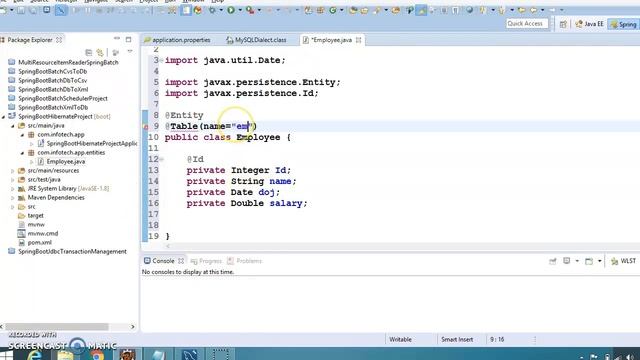Click the Next Annotation arrow icon
Image resolution: width=640 pixels, height=360 pixels.
pos(482,10)
